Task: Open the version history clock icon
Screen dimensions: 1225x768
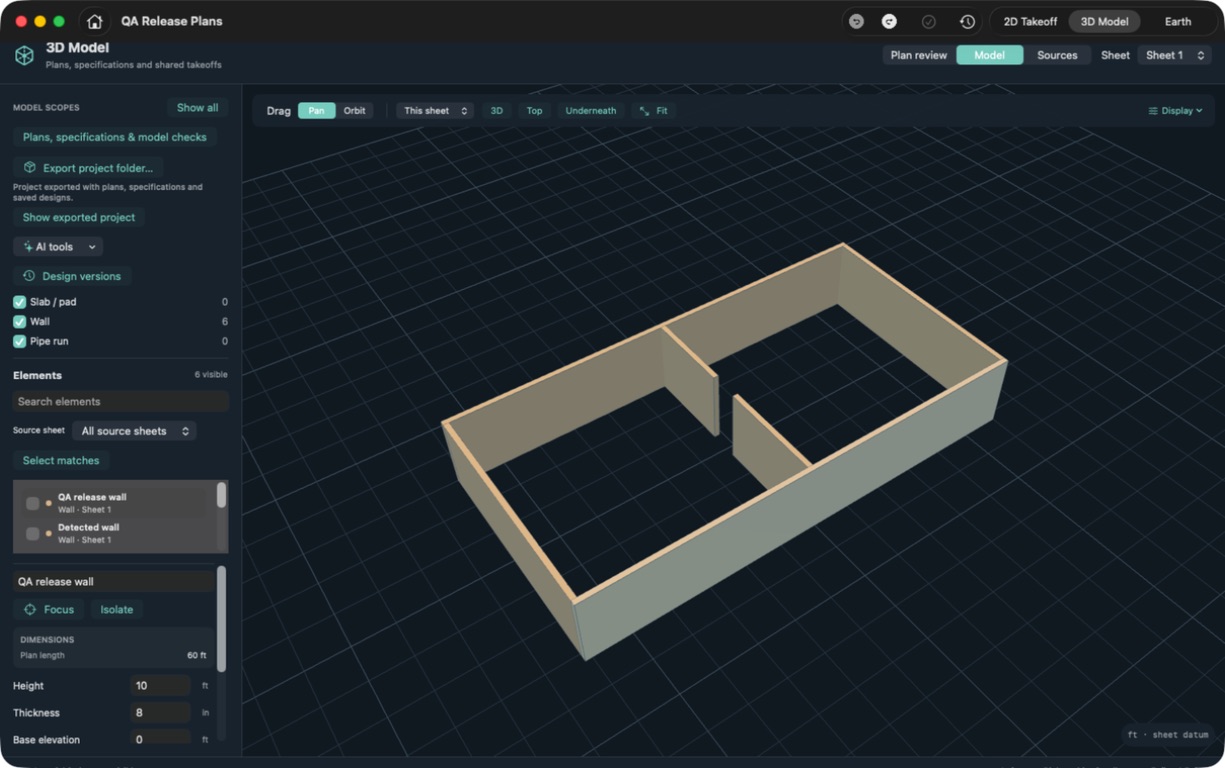Action: point(967,21)
